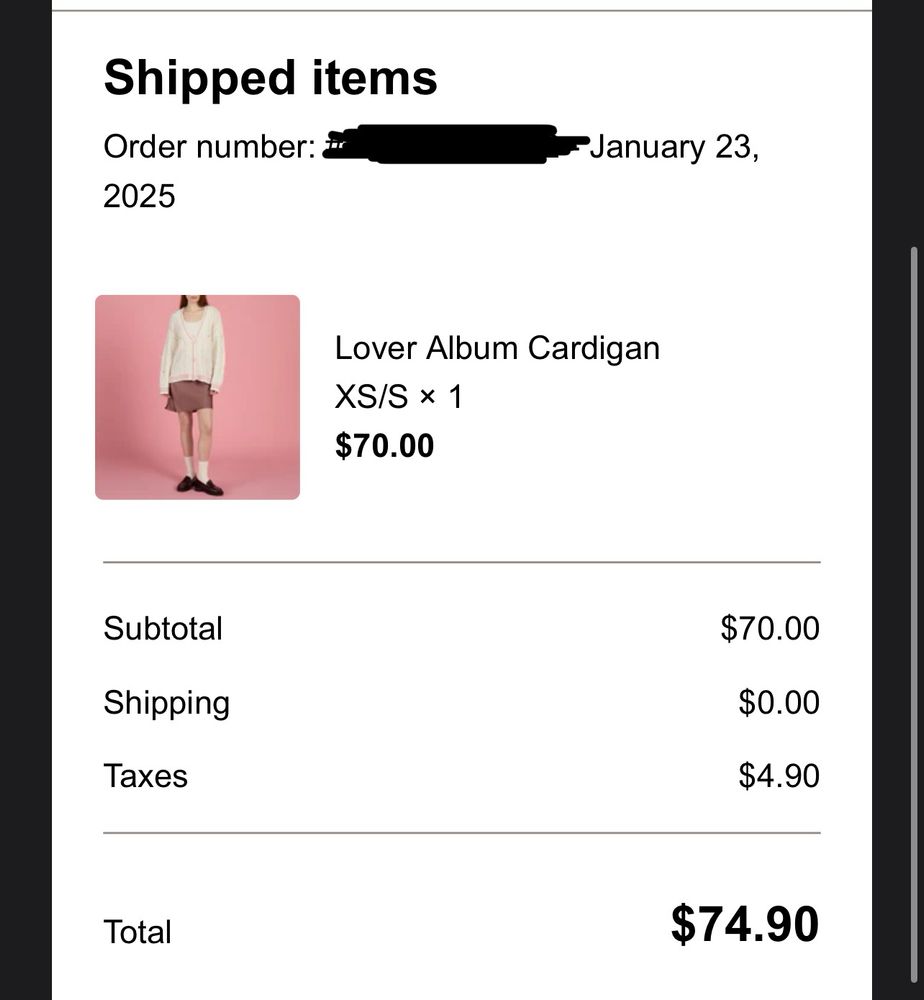Image resolution: width=924 pixels, height=1000 pixels.
Task: Click the vertical scrollbar thumb
Action: pos(911,600)
